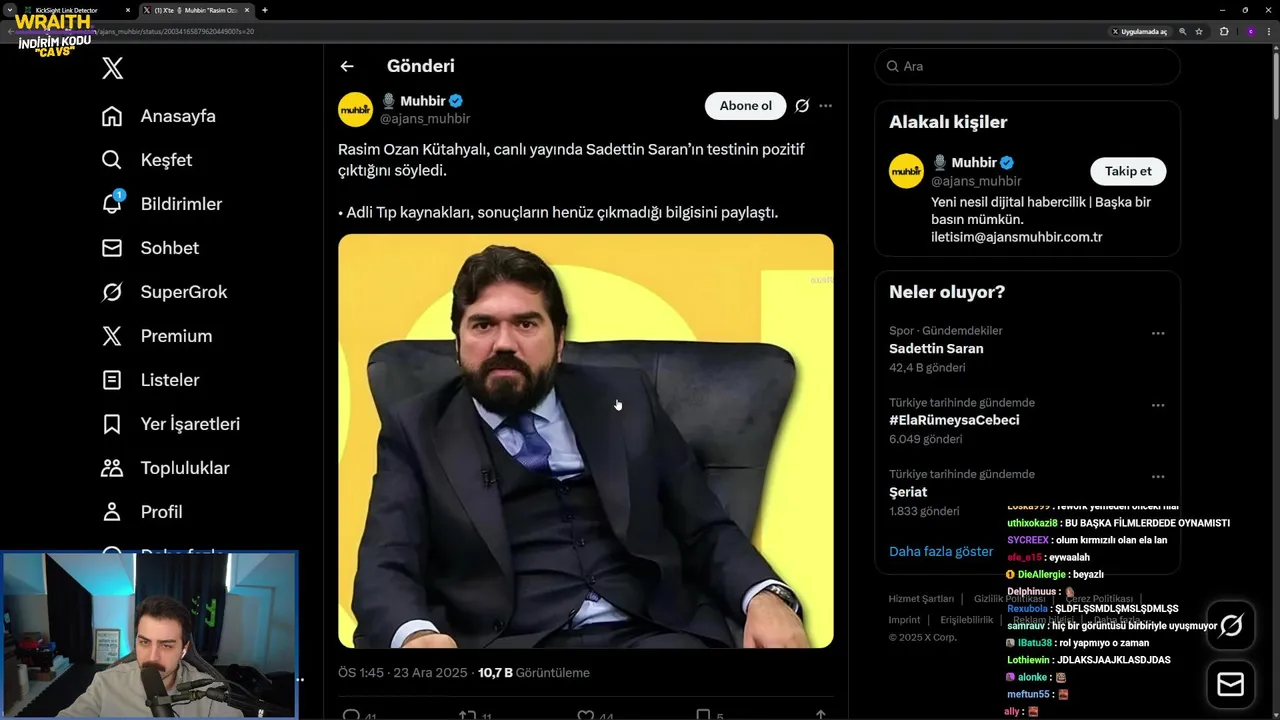Viewport: 1280px width, 720px height.
Task: Open browser extensions puzzle icon
Action: (x=1224, y=31)
